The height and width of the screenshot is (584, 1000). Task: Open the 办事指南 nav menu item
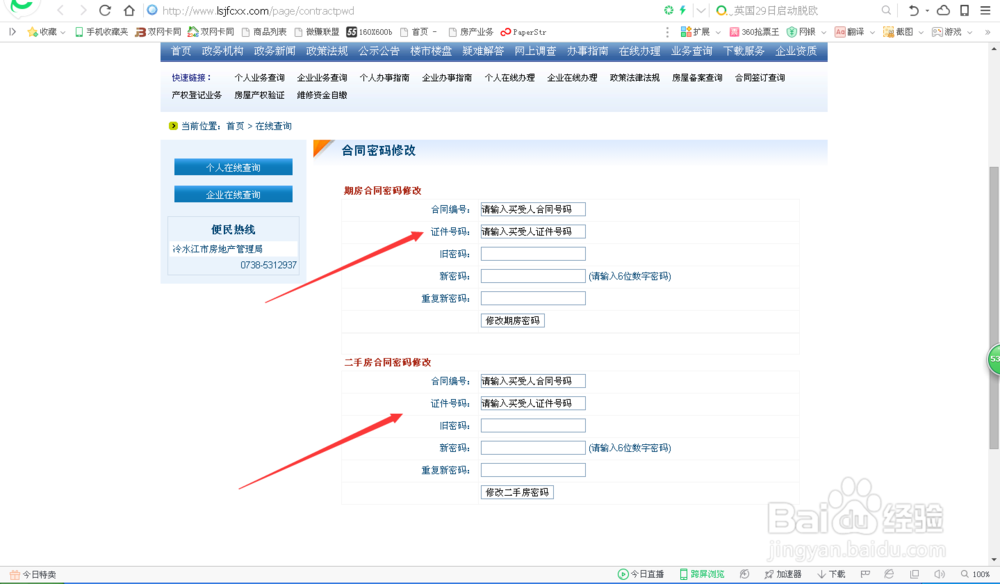tap(587, 51)
